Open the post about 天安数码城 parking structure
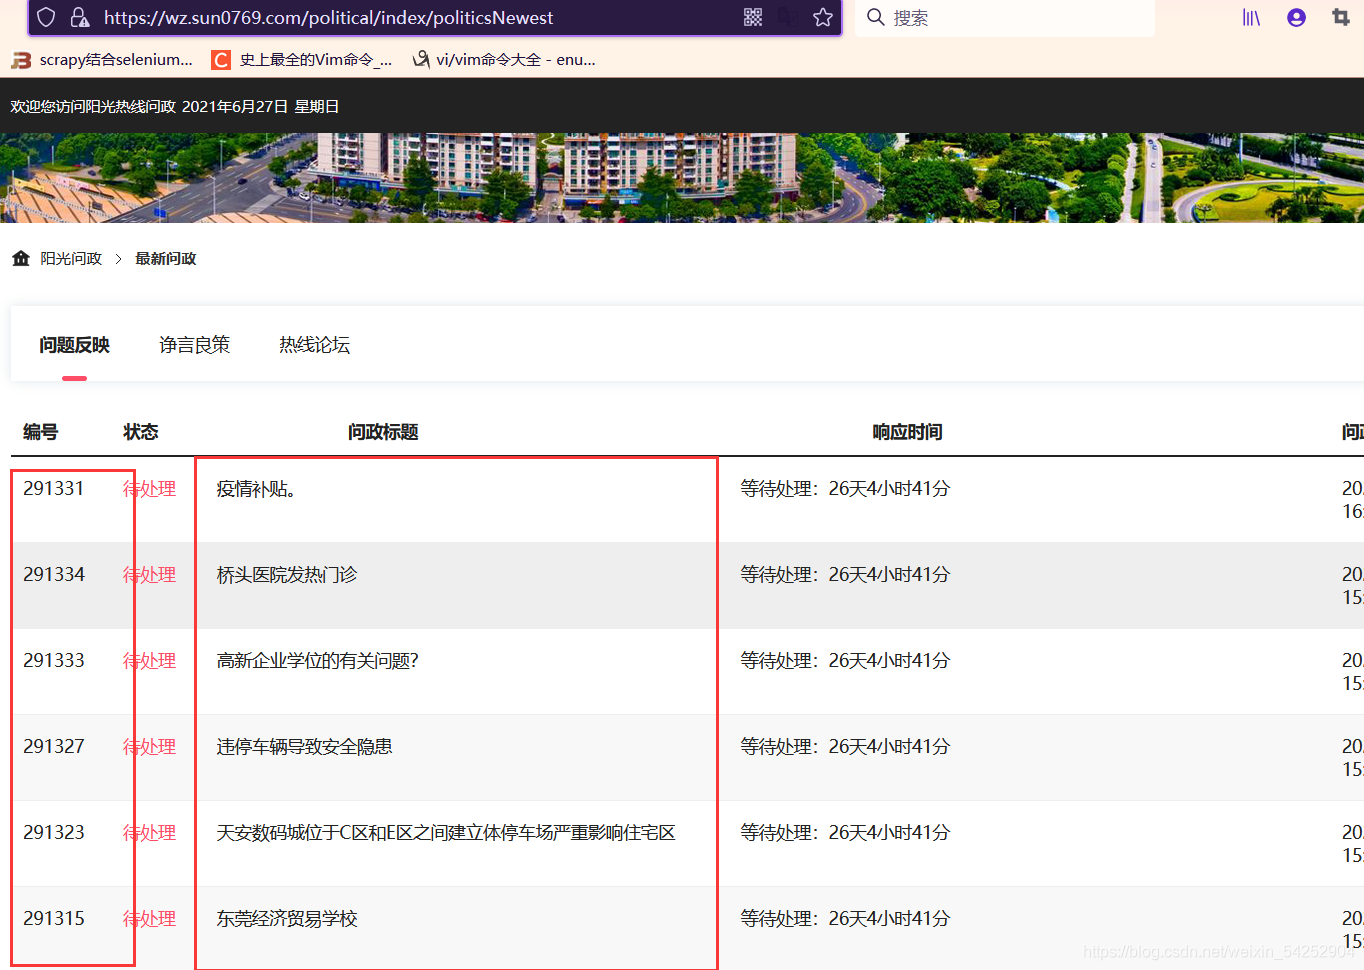The width and height of the screenshot is (1364, 970). pyautogui.click(x=446, y=833)
